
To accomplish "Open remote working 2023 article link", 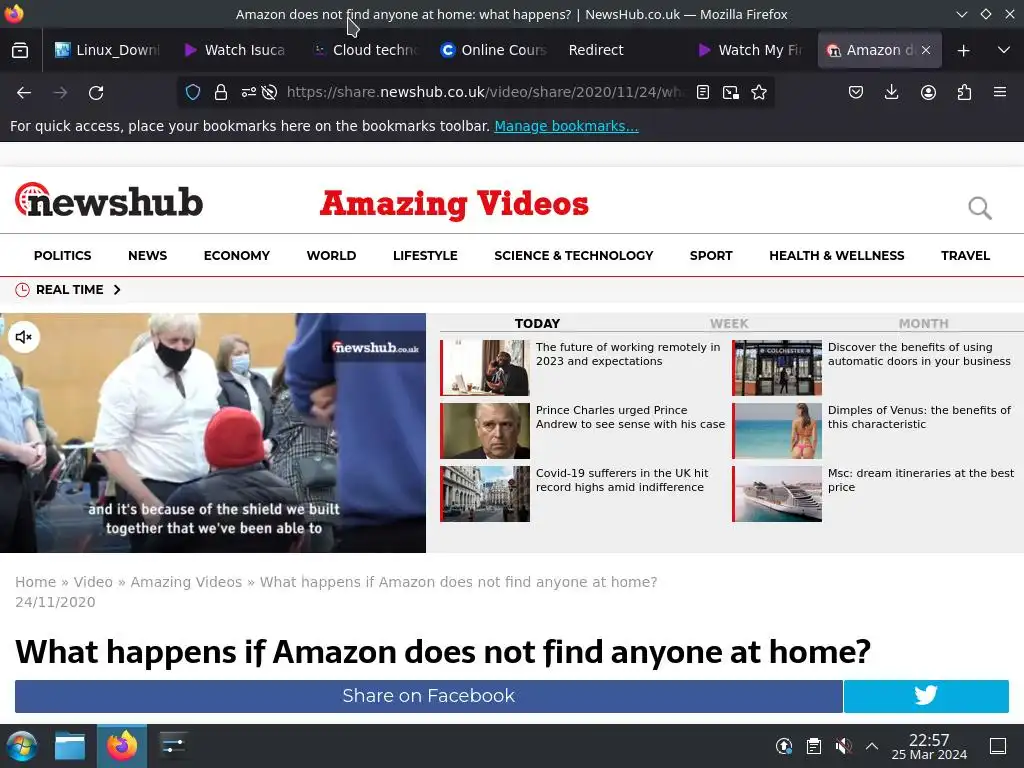I will (x=628, y=354).
